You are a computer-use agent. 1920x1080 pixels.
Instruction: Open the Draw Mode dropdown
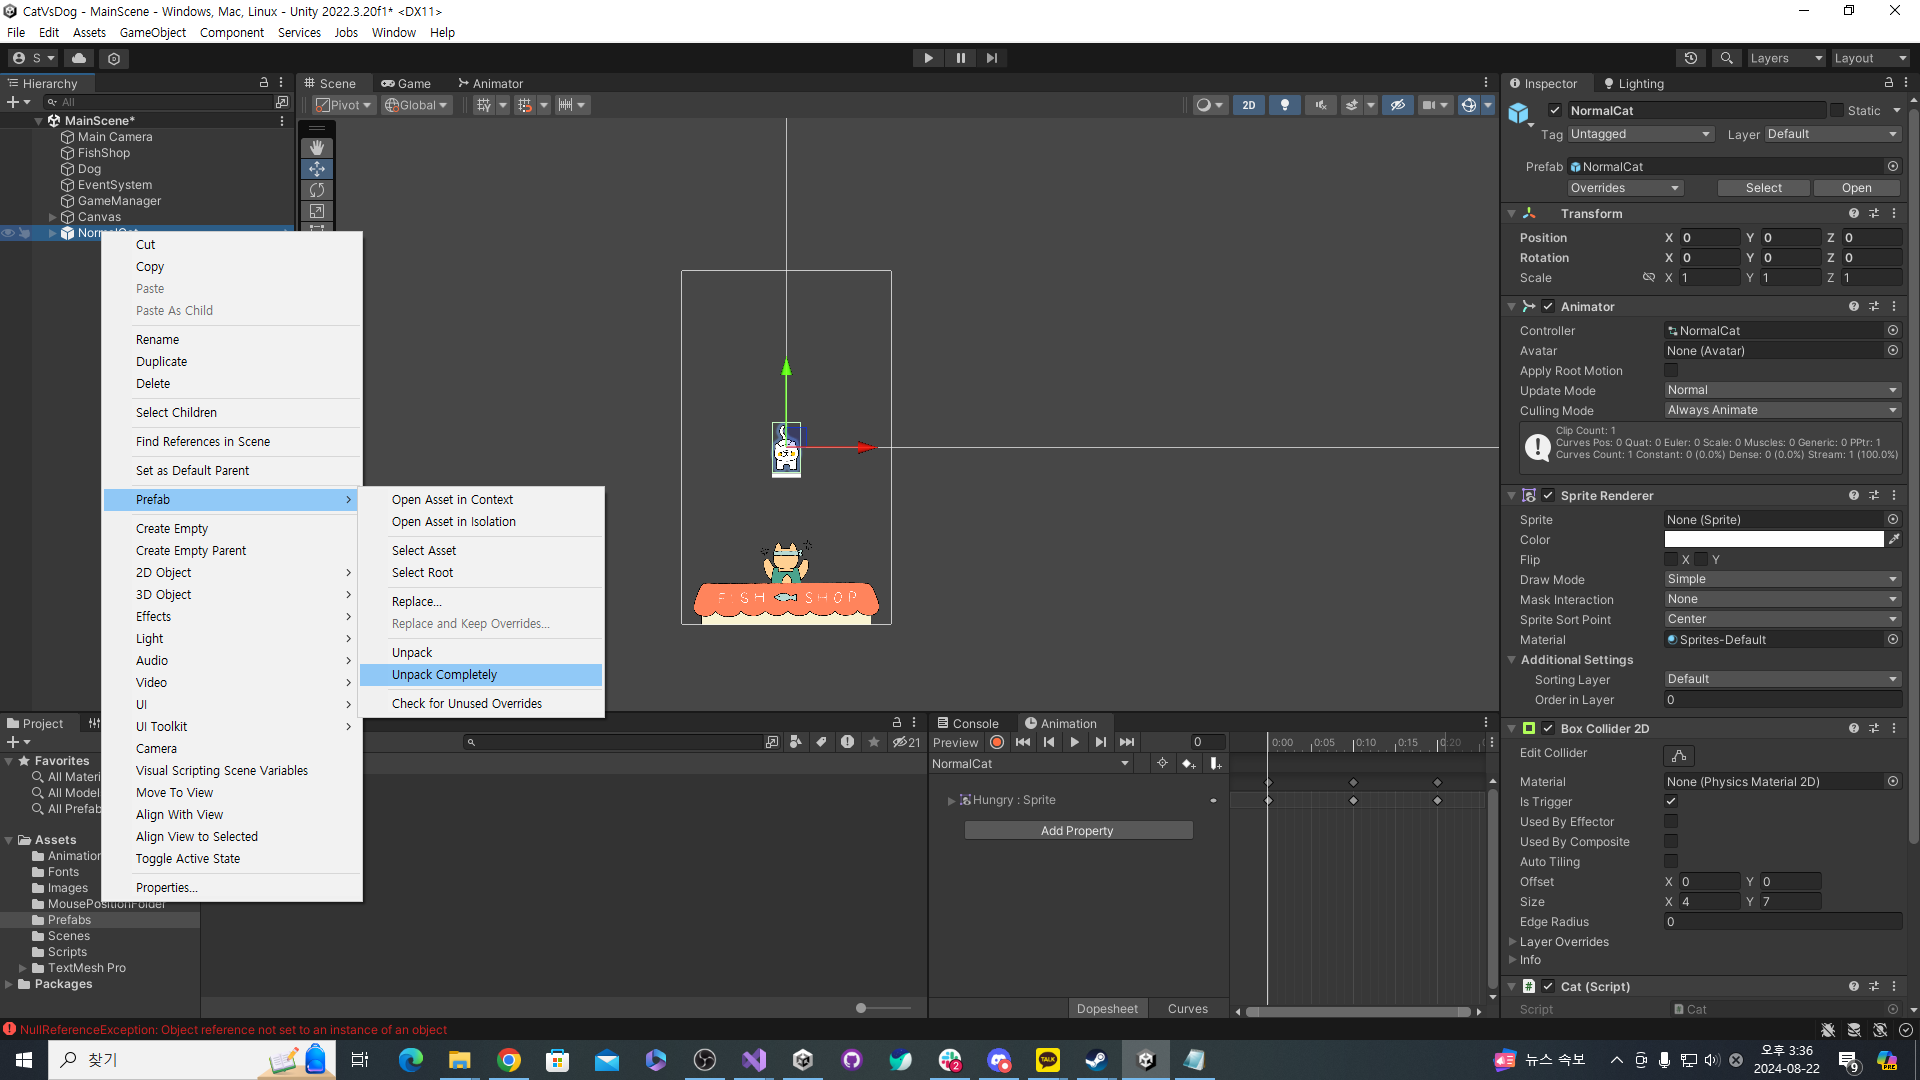pyautogui.click(x=1782, y=580)
